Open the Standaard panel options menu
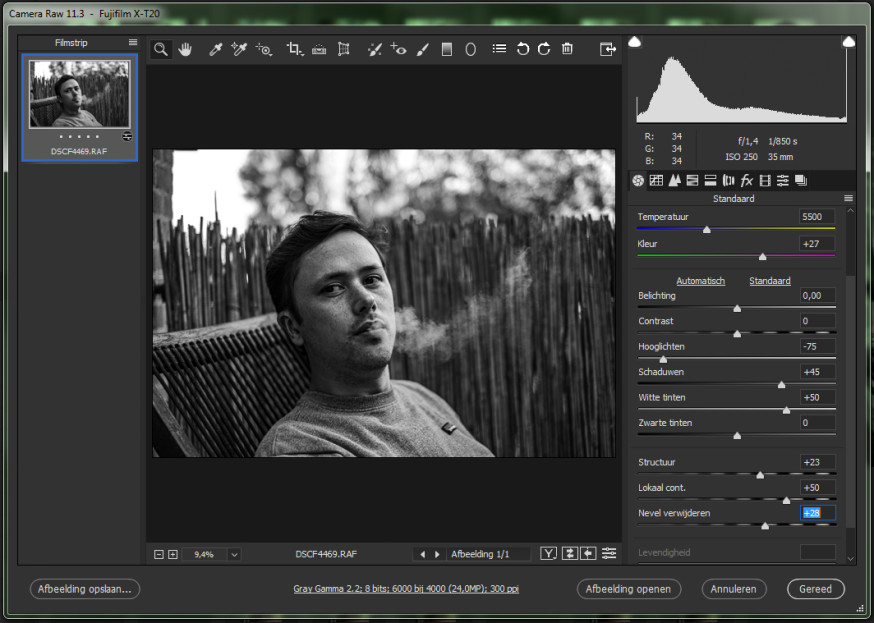Screen dimensions: 874x623 click(x=848, y=198)
